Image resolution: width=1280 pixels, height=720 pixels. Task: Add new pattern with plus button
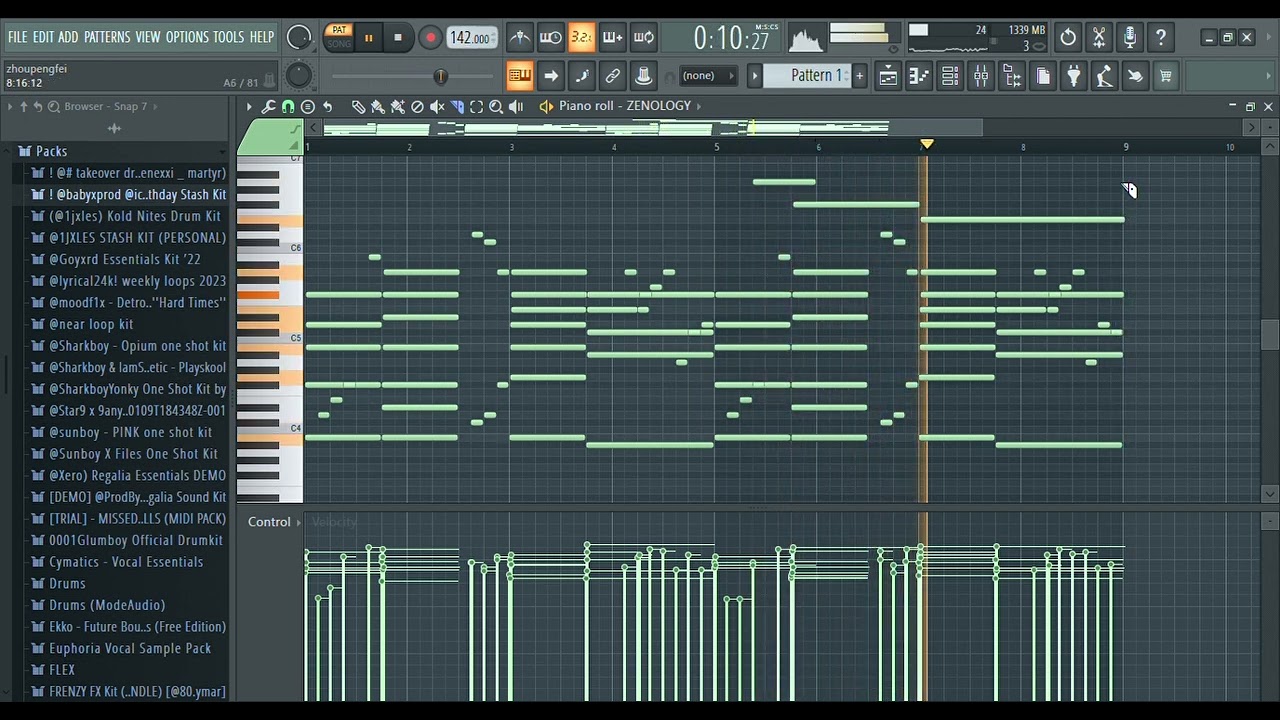coord(859,76)
